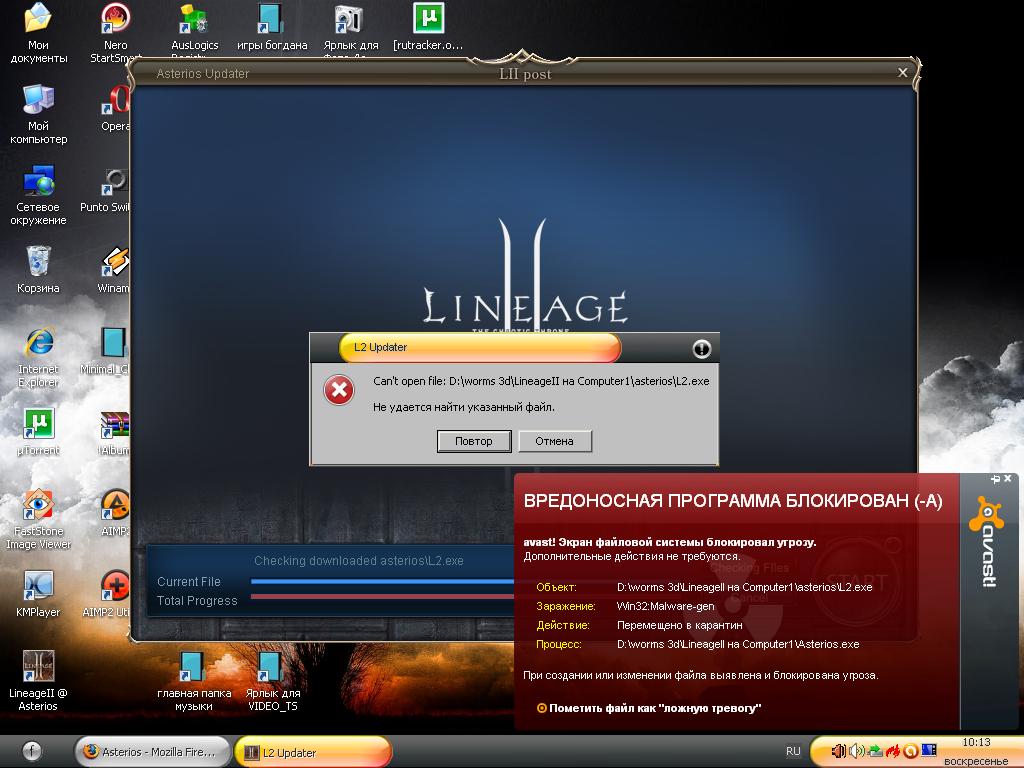Click the 'Asterios Updater' title text

[x=202, y=74]
